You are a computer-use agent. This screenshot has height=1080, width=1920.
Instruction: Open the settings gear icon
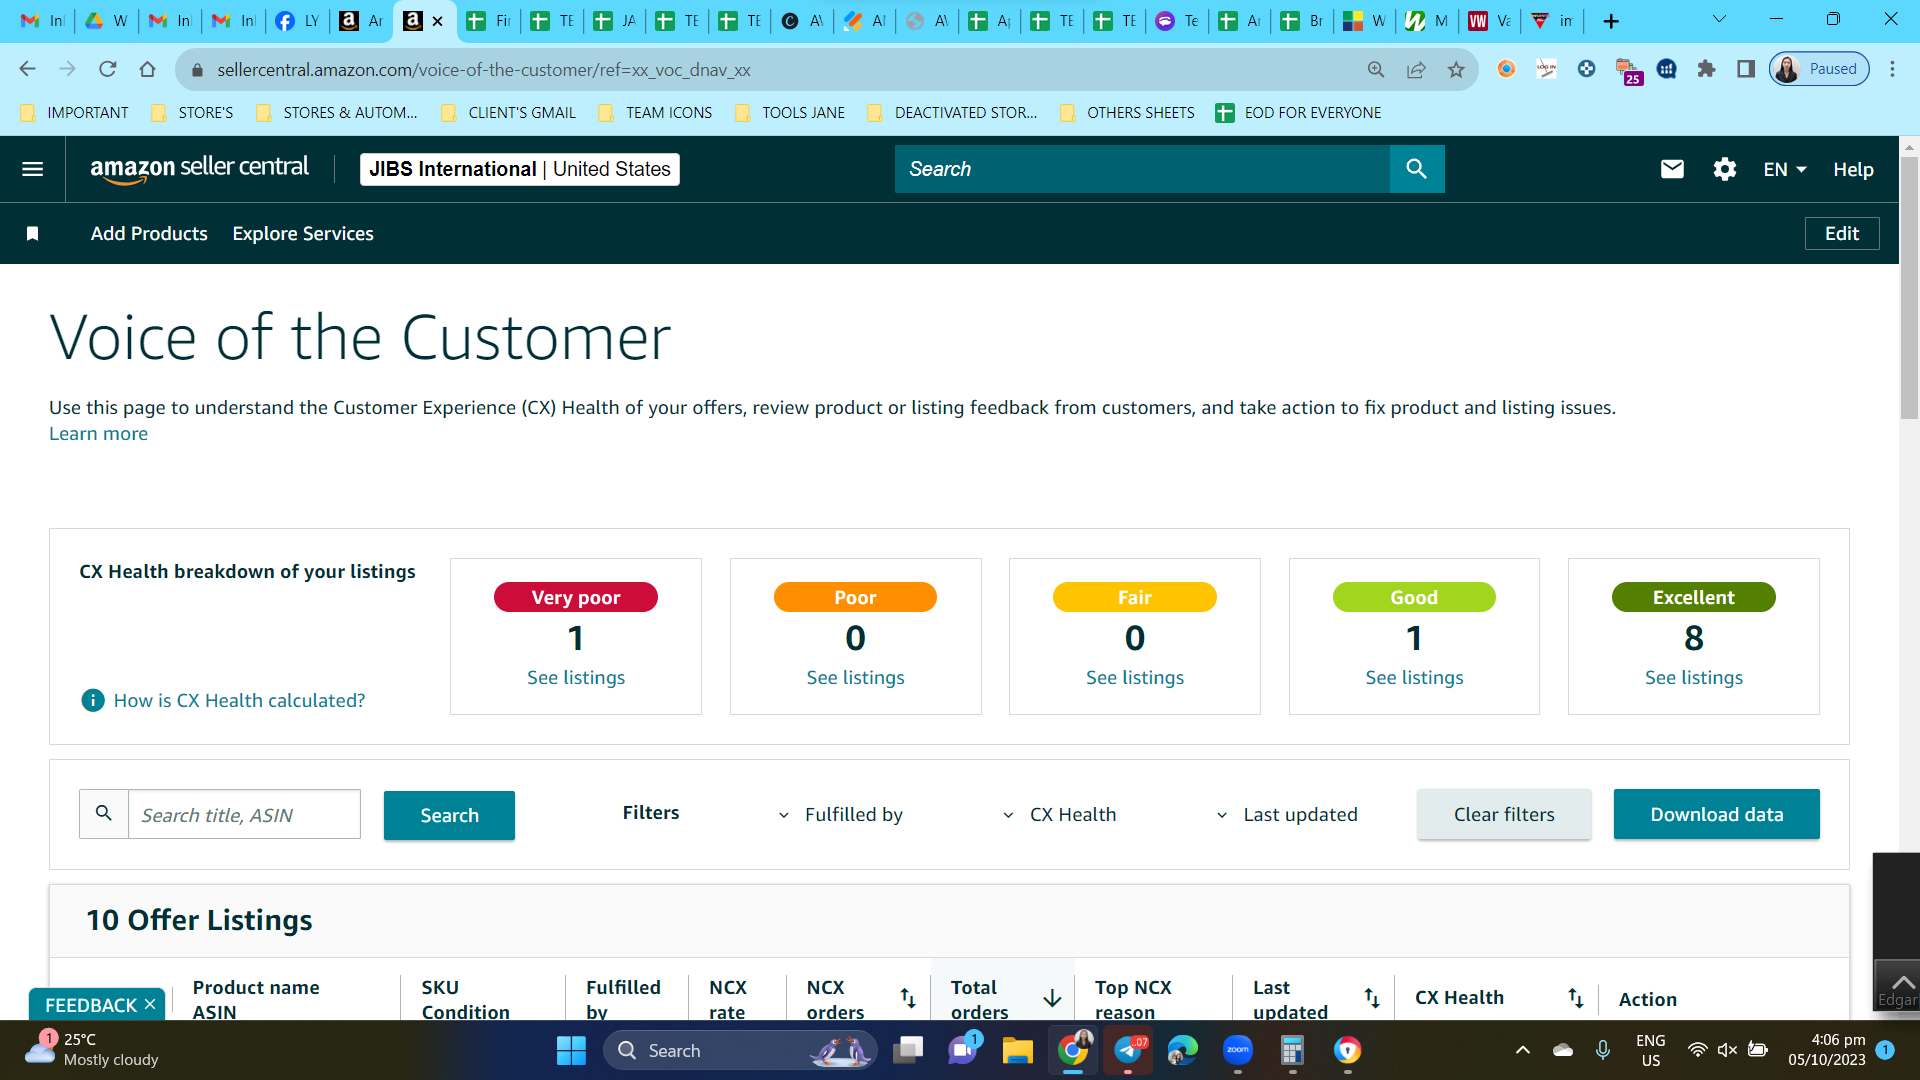pos(1724,169)
